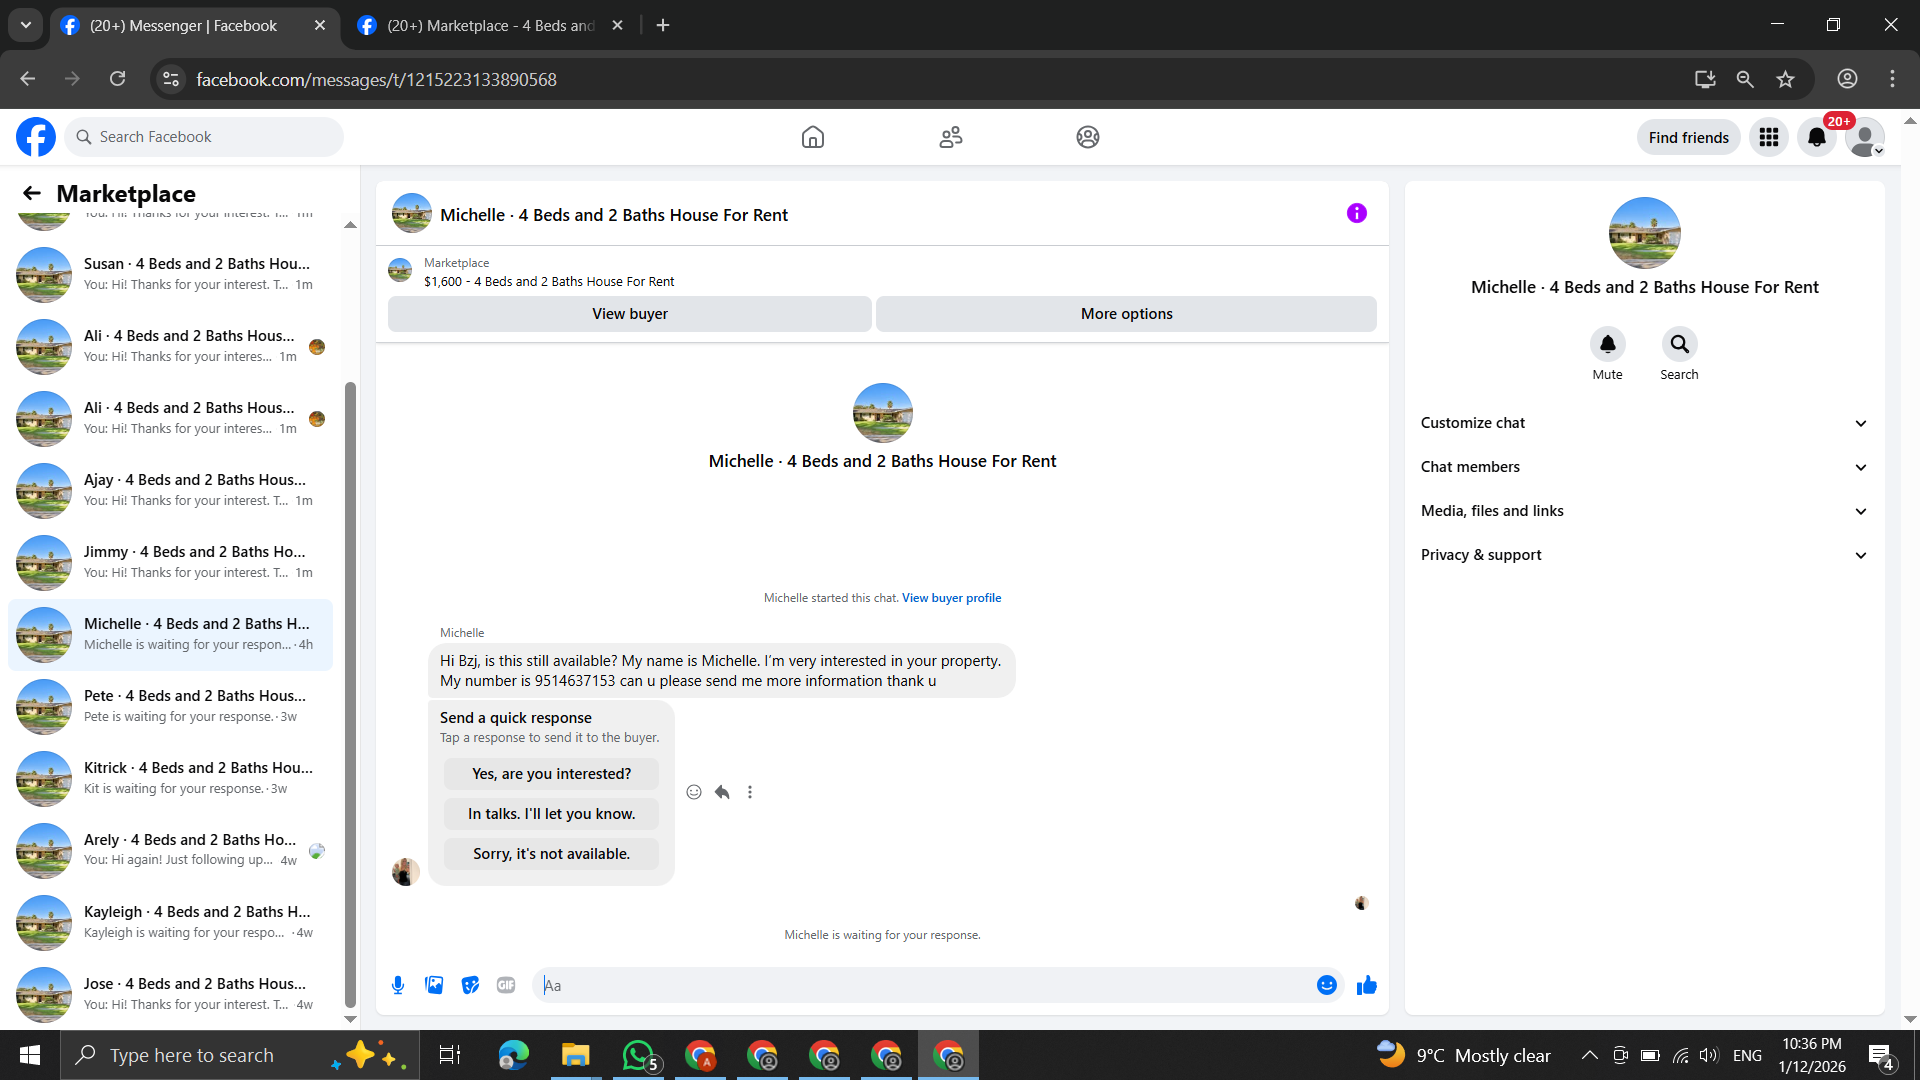Open the sticker picker
This screenshot has height=1080, width=1920.
(470, 985)
